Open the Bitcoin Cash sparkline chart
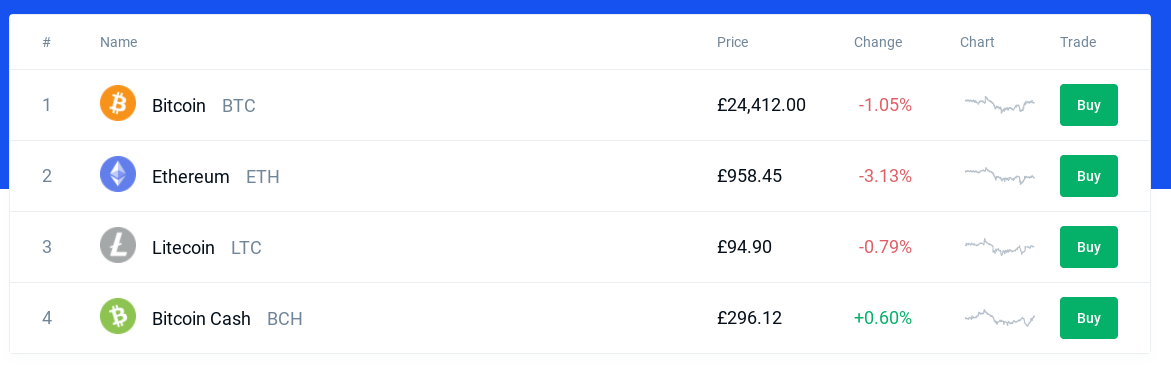1171x371 pixels. click(x=999, y=317)
